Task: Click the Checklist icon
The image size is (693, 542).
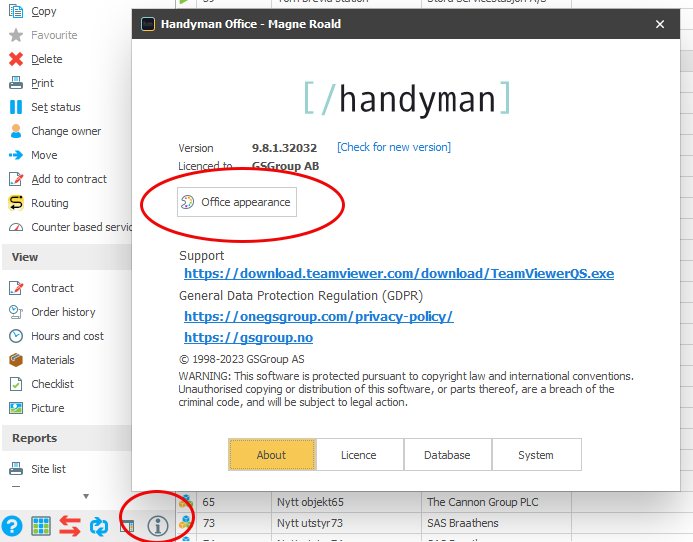Action: point(16,384)
